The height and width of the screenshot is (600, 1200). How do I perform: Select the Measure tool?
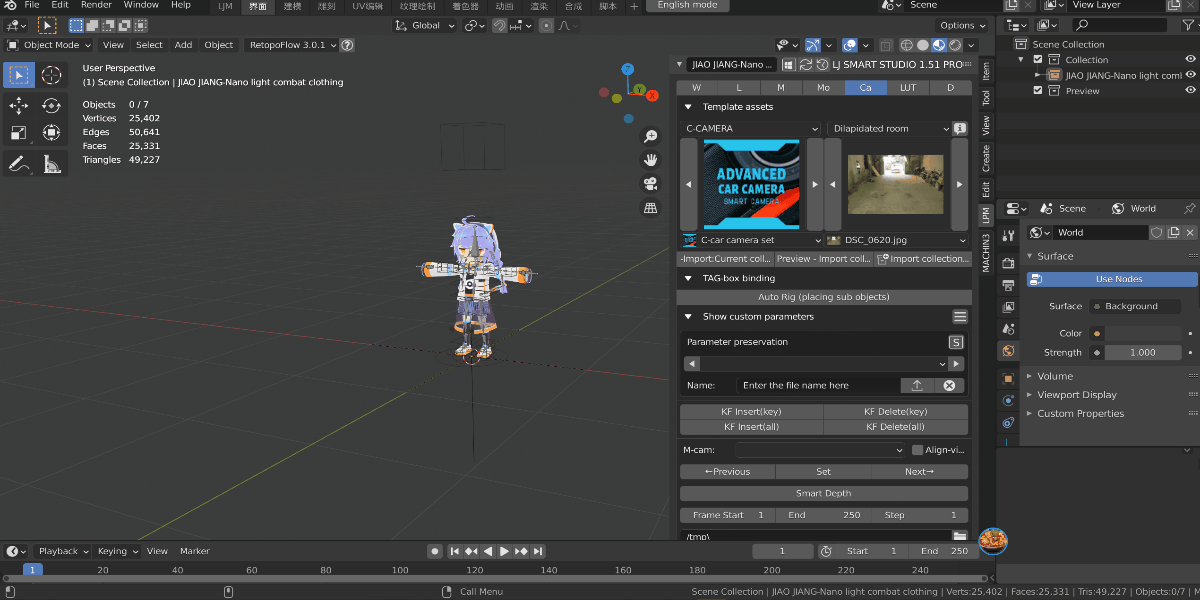(x=51, y=163)
